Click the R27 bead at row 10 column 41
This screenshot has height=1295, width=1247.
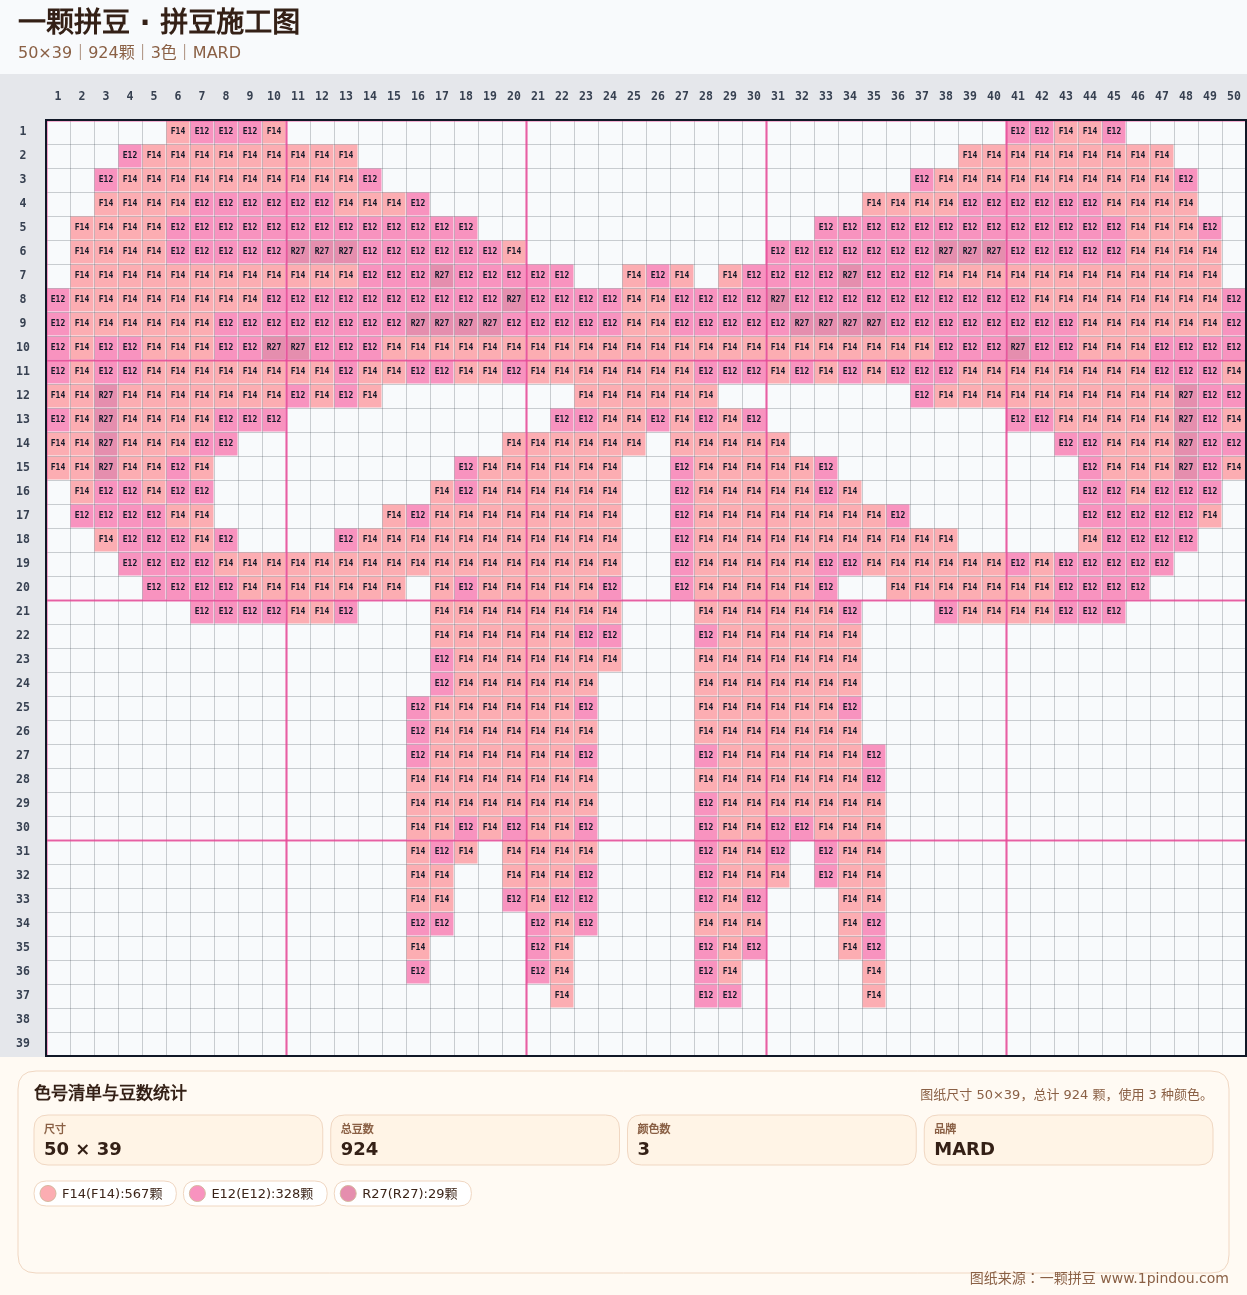point(1018,347)
